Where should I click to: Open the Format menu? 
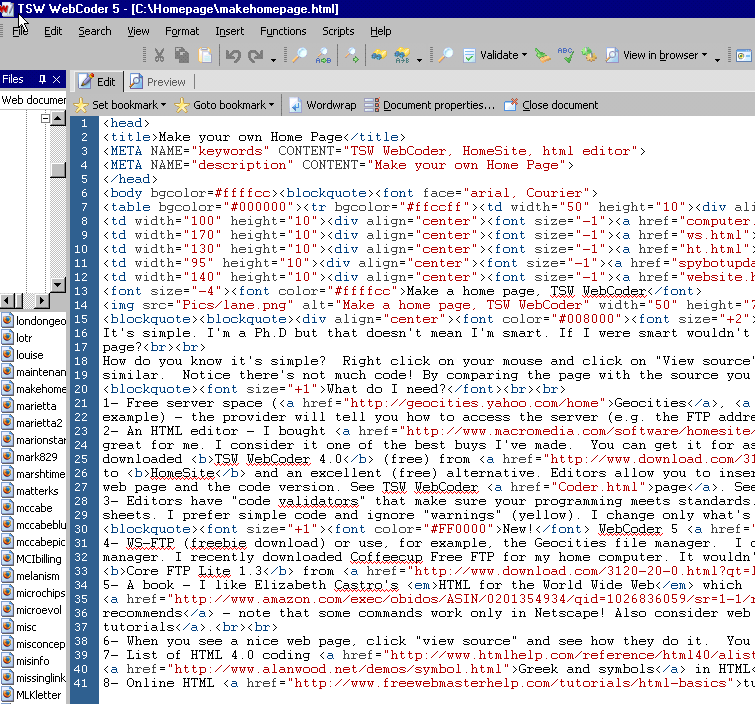click(x=182, y=31)
